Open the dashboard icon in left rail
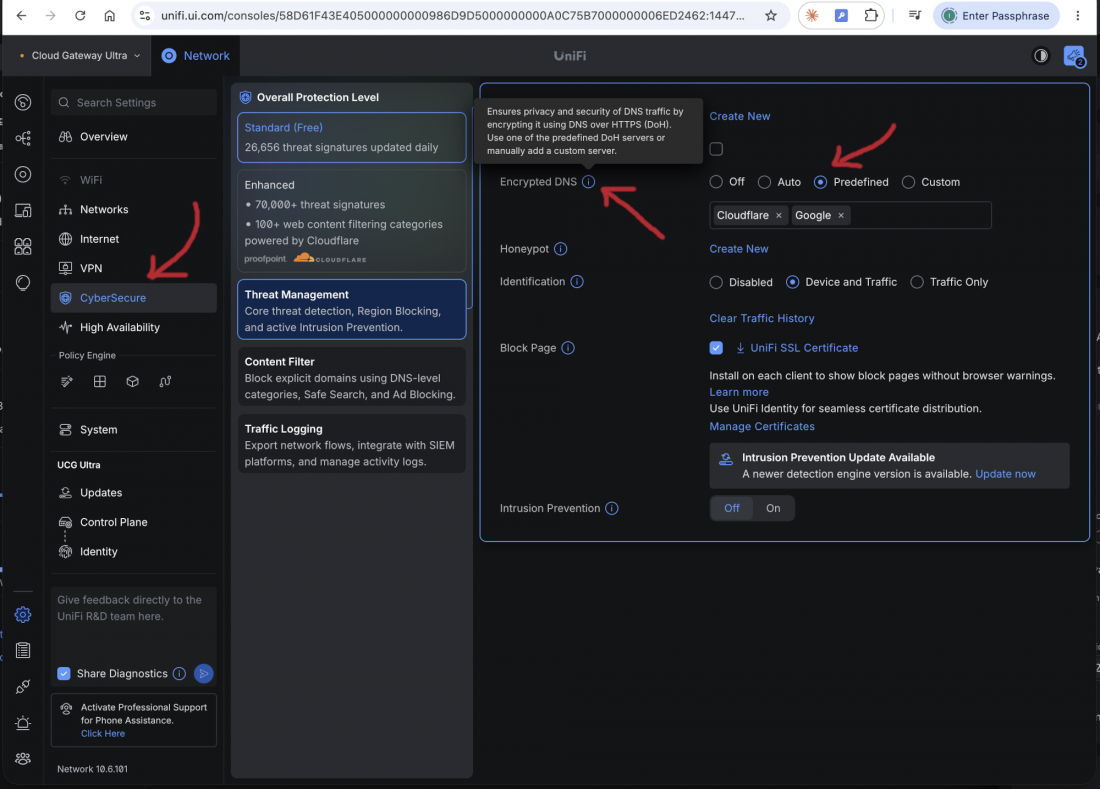Viewport: 1100px width, 789px height. [23, 102]
